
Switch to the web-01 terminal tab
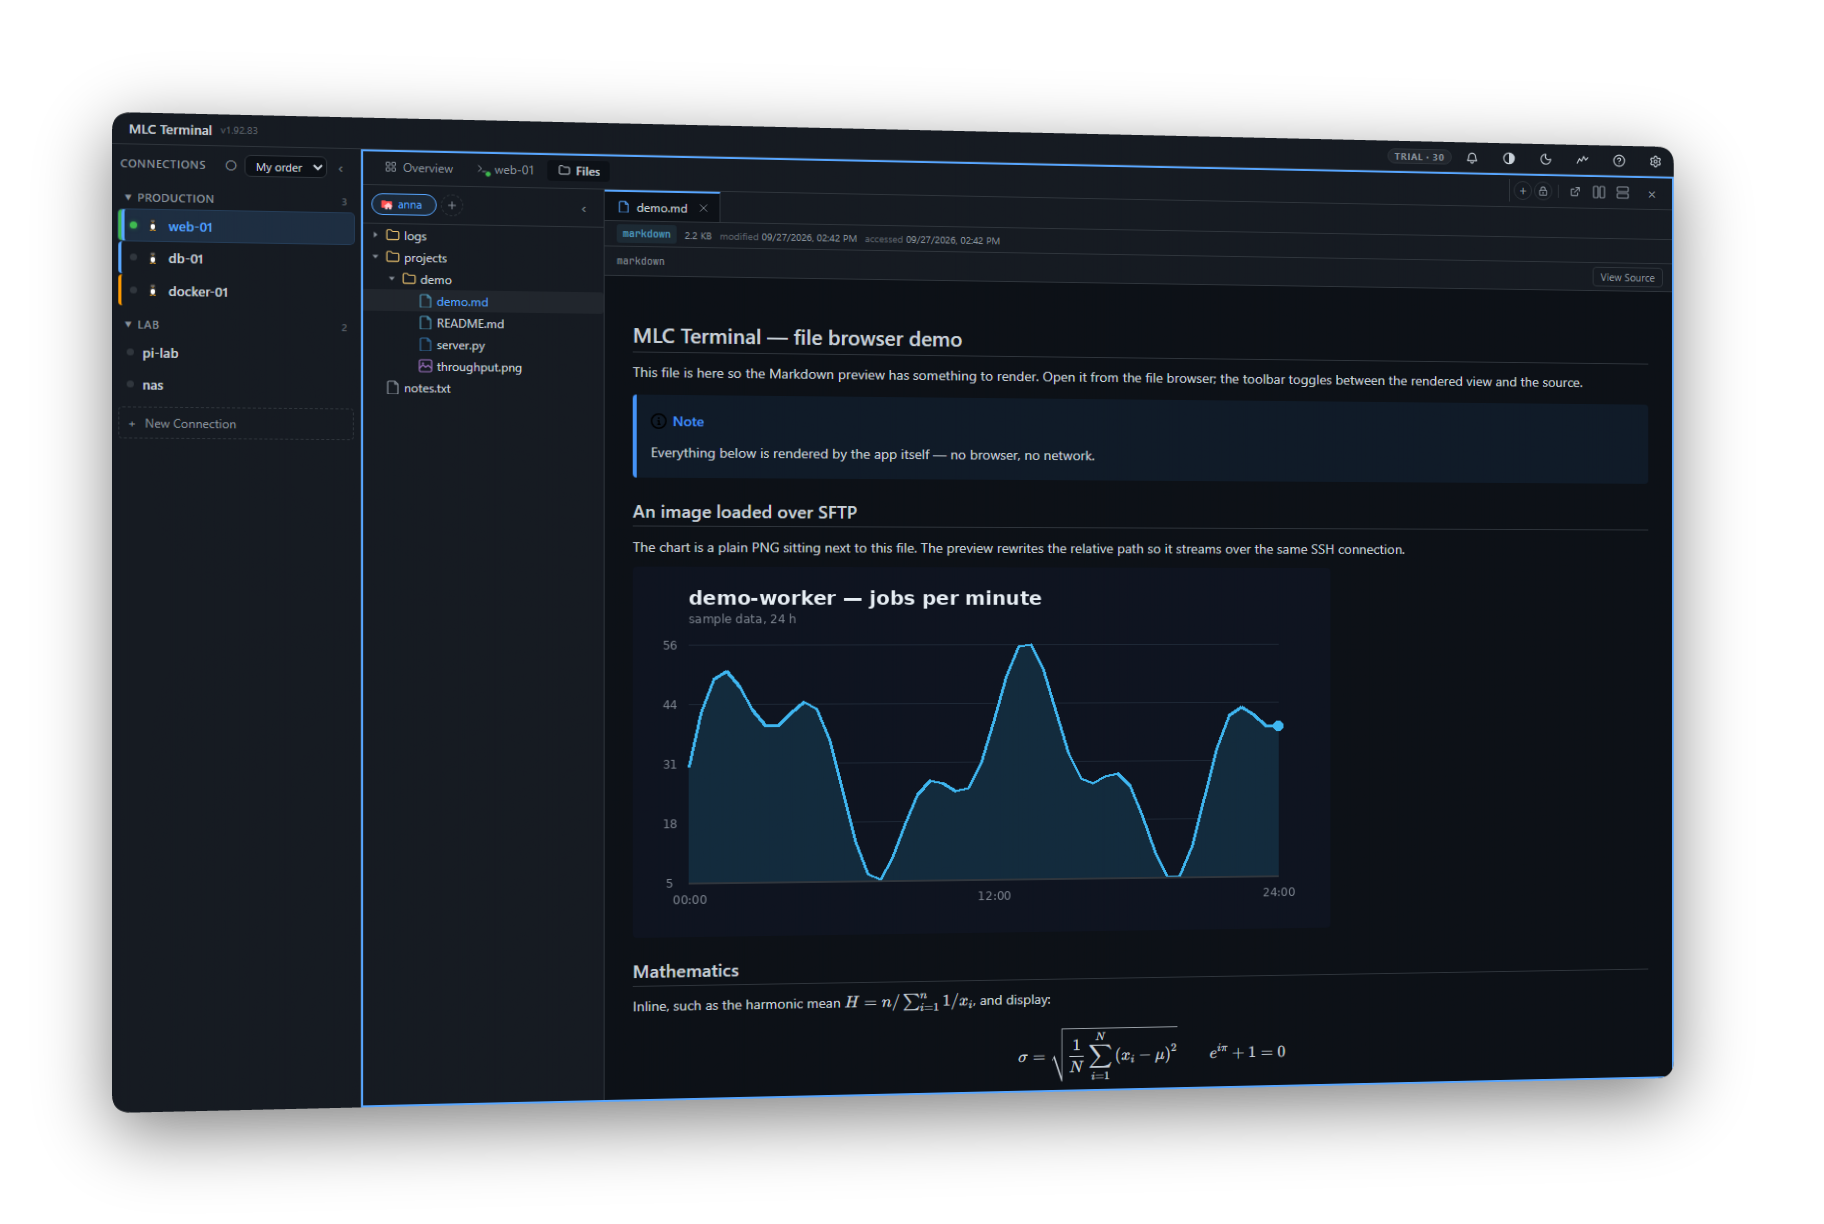coord(506,170)
